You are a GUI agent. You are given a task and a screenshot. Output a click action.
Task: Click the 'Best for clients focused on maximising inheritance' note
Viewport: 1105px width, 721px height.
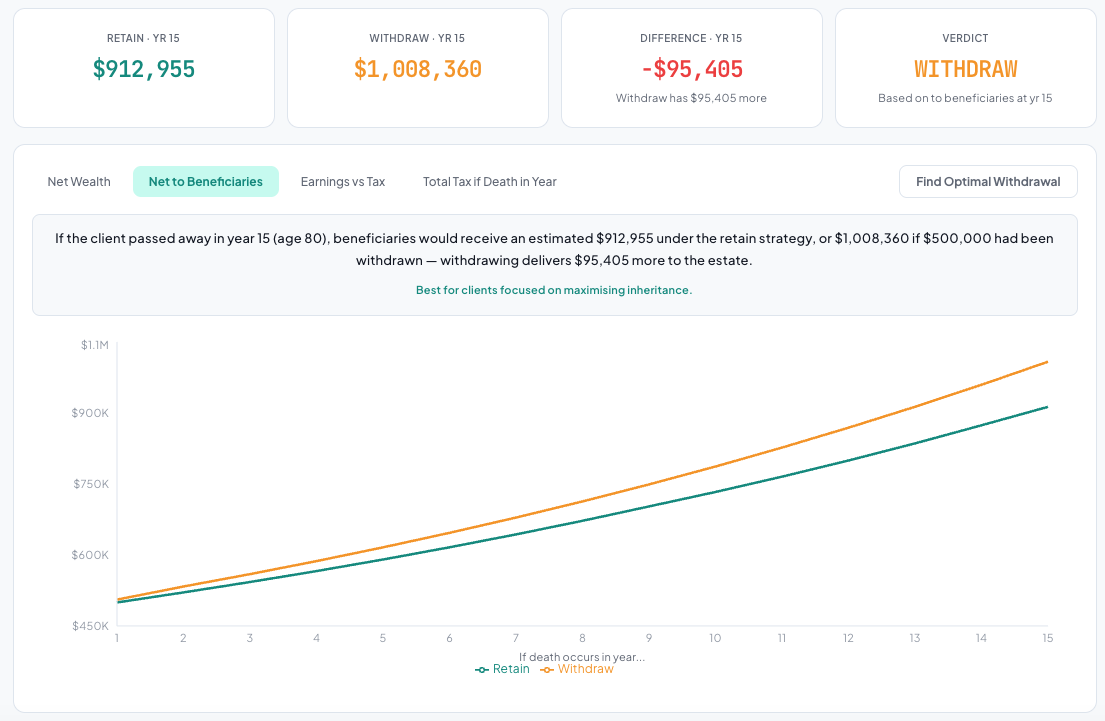pyautogui.click(x=554, y=290)
